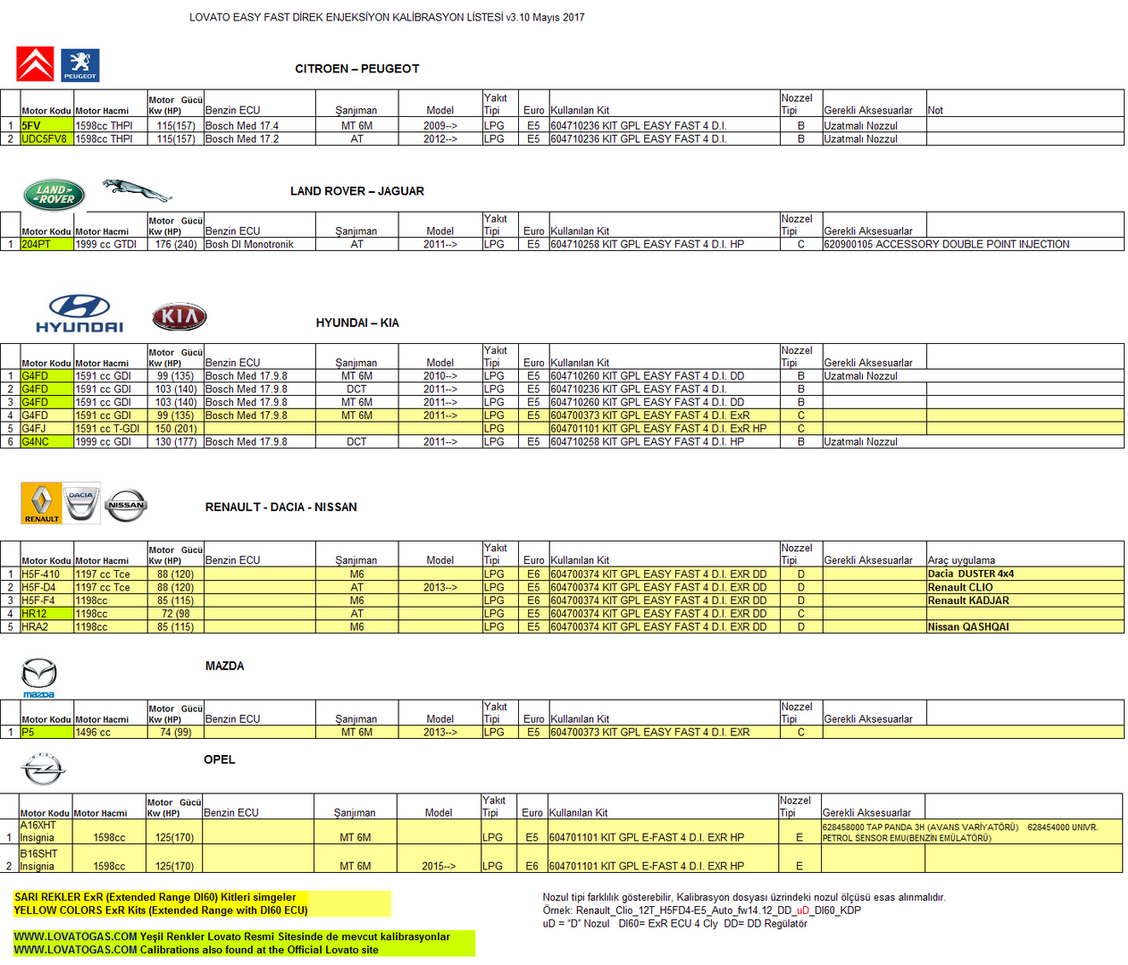
Task: Click the 'RENAULT - DACIA - NISSAN' heading
Action: click(x=281, y=507)
